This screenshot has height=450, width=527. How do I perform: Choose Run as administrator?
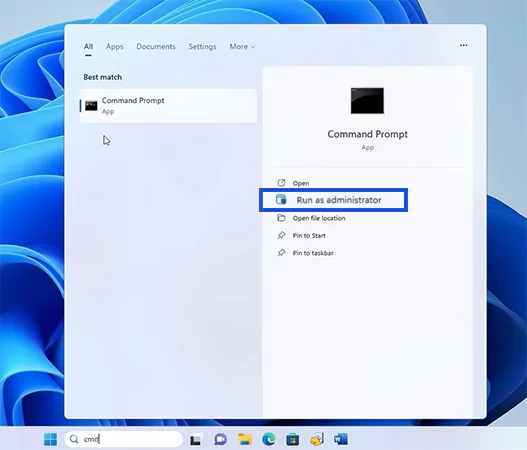[x=333, y=200]
